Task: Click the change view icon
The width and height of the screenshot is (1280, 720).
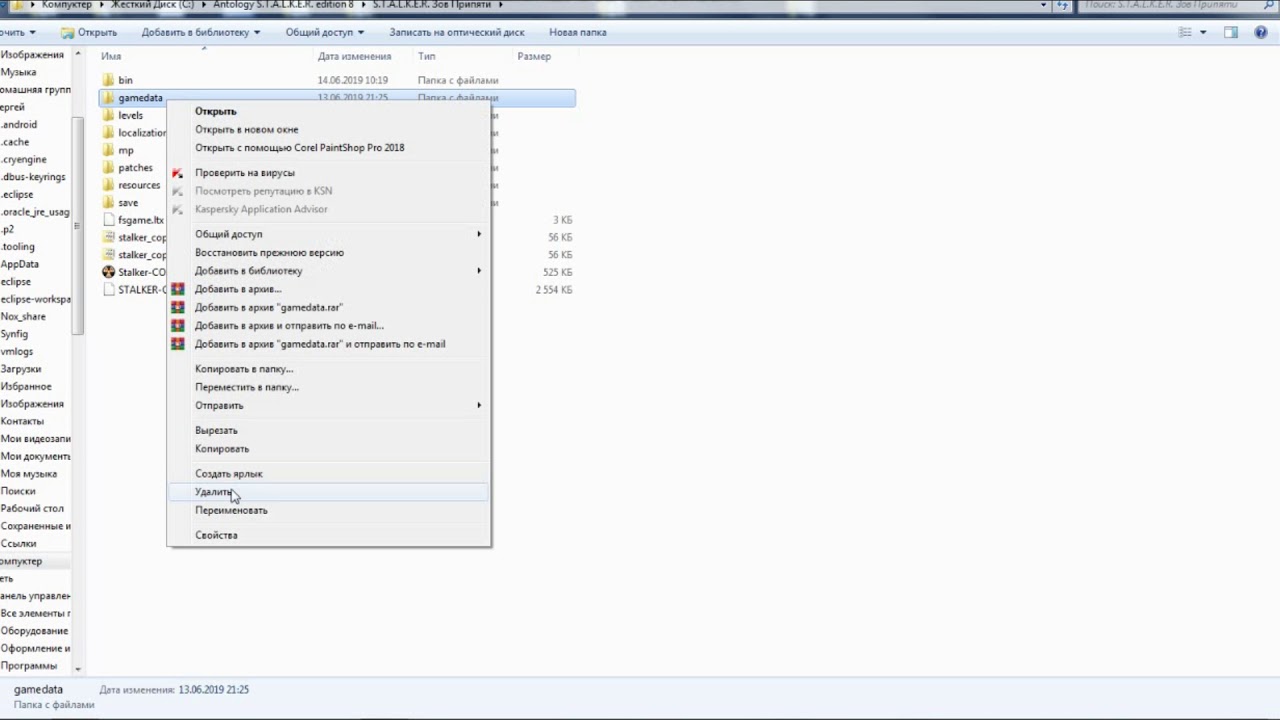Action: pyautogui.click(x=1185, y=32)
